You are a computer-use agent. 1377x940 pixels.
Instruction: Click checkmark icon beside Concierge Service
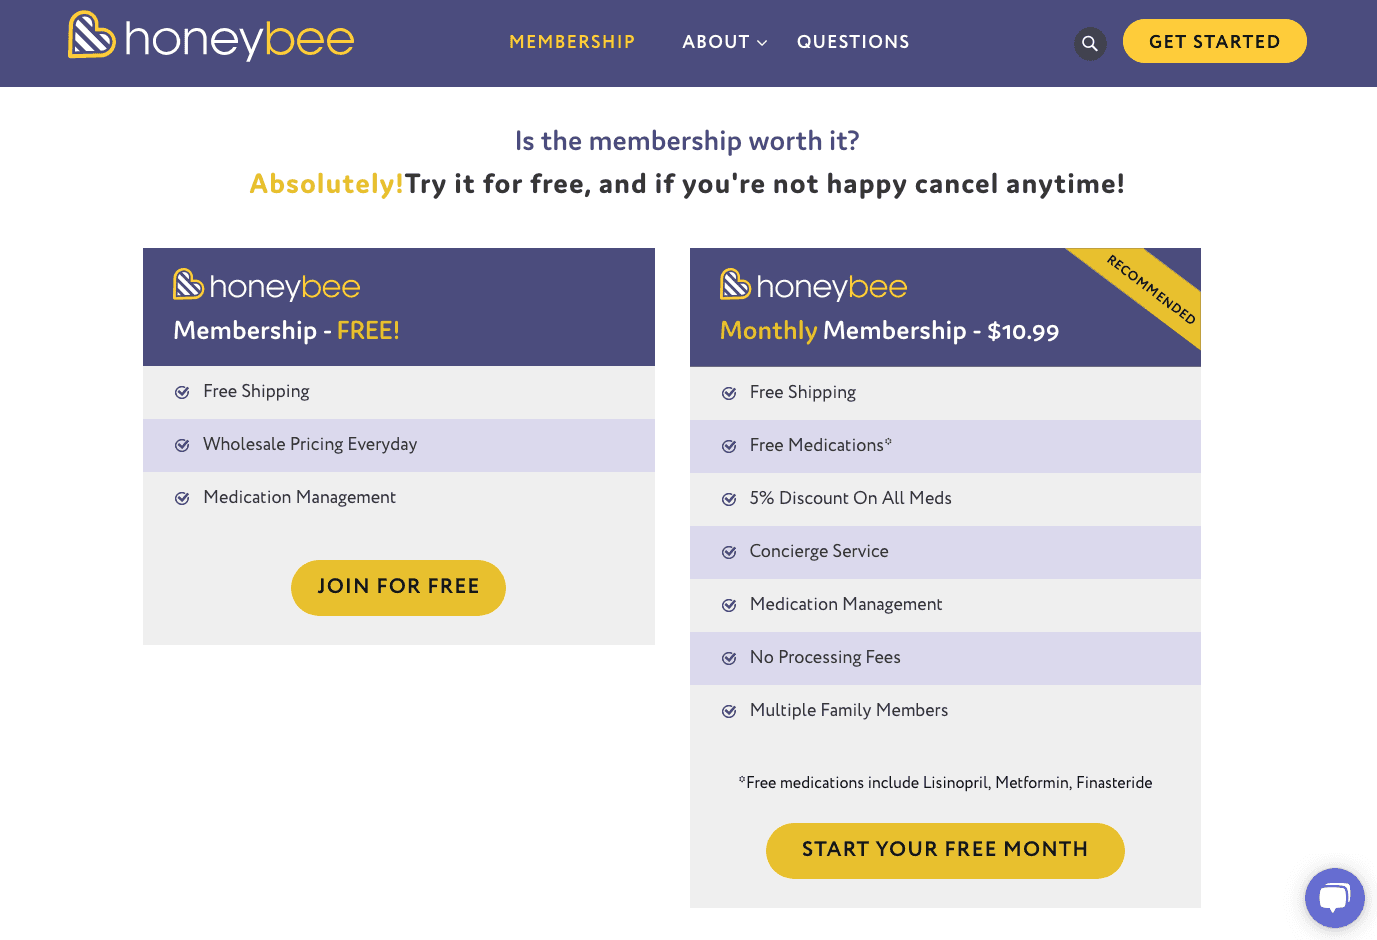[729, 552]
